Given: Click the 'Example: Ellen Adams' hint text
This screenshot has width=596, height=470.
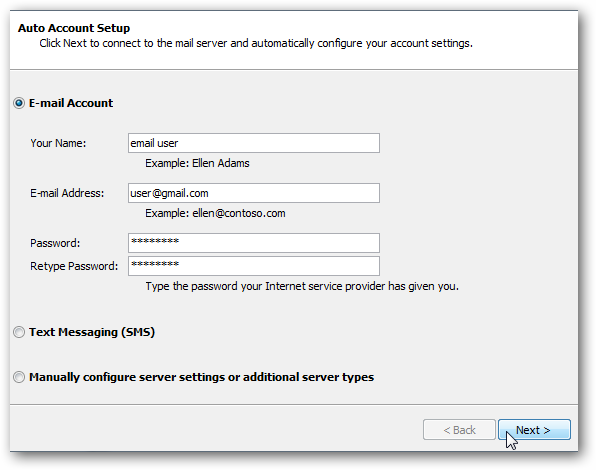Looking at the screenshot, I should pyautogui.click(x=197, y=163).
